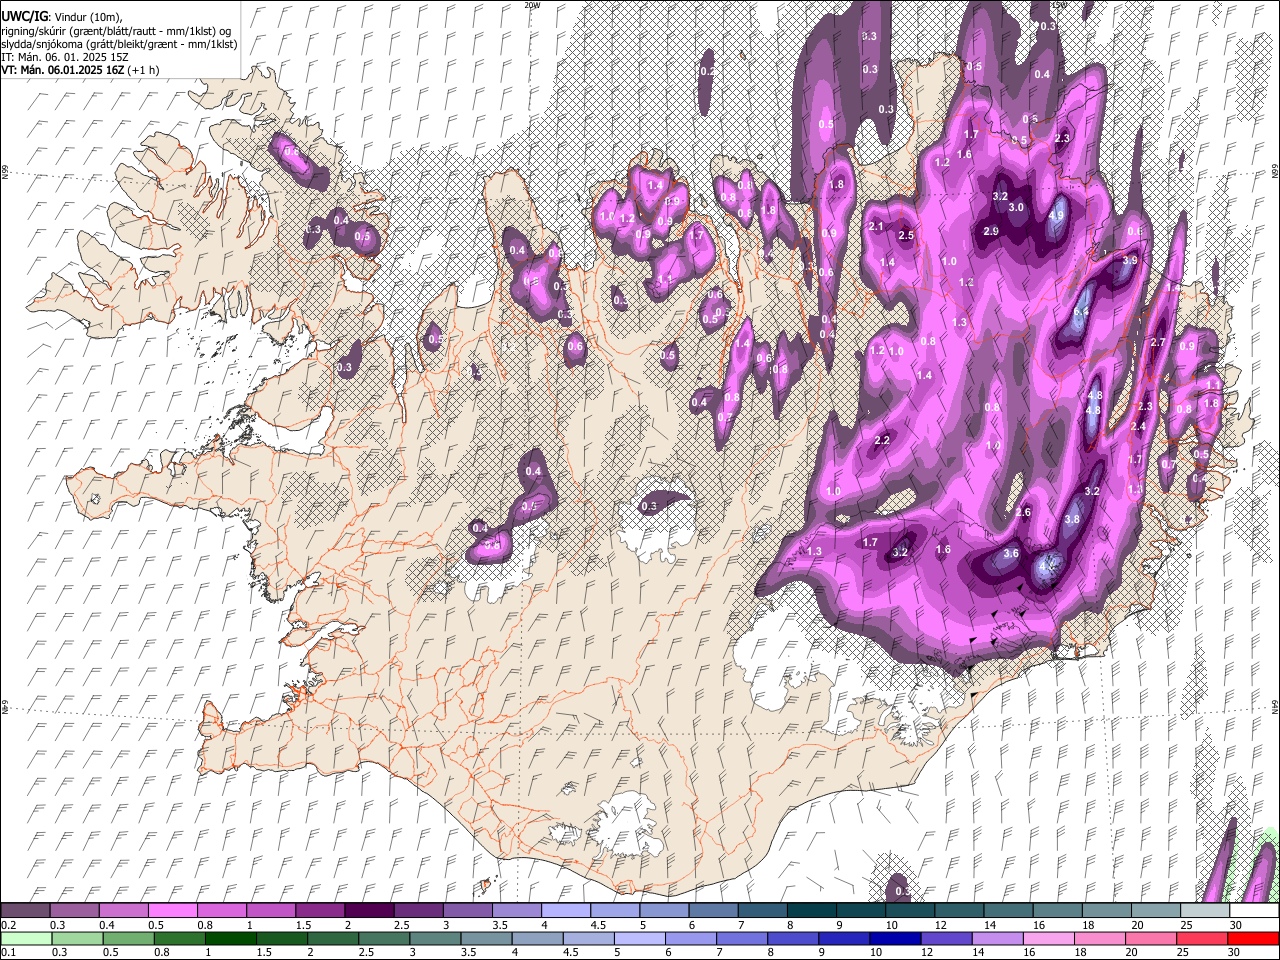Click the '3.3' snowfall value near top
Viewport: 1280px width, 960px height.
pyautogui.click(x=869, y=36)
